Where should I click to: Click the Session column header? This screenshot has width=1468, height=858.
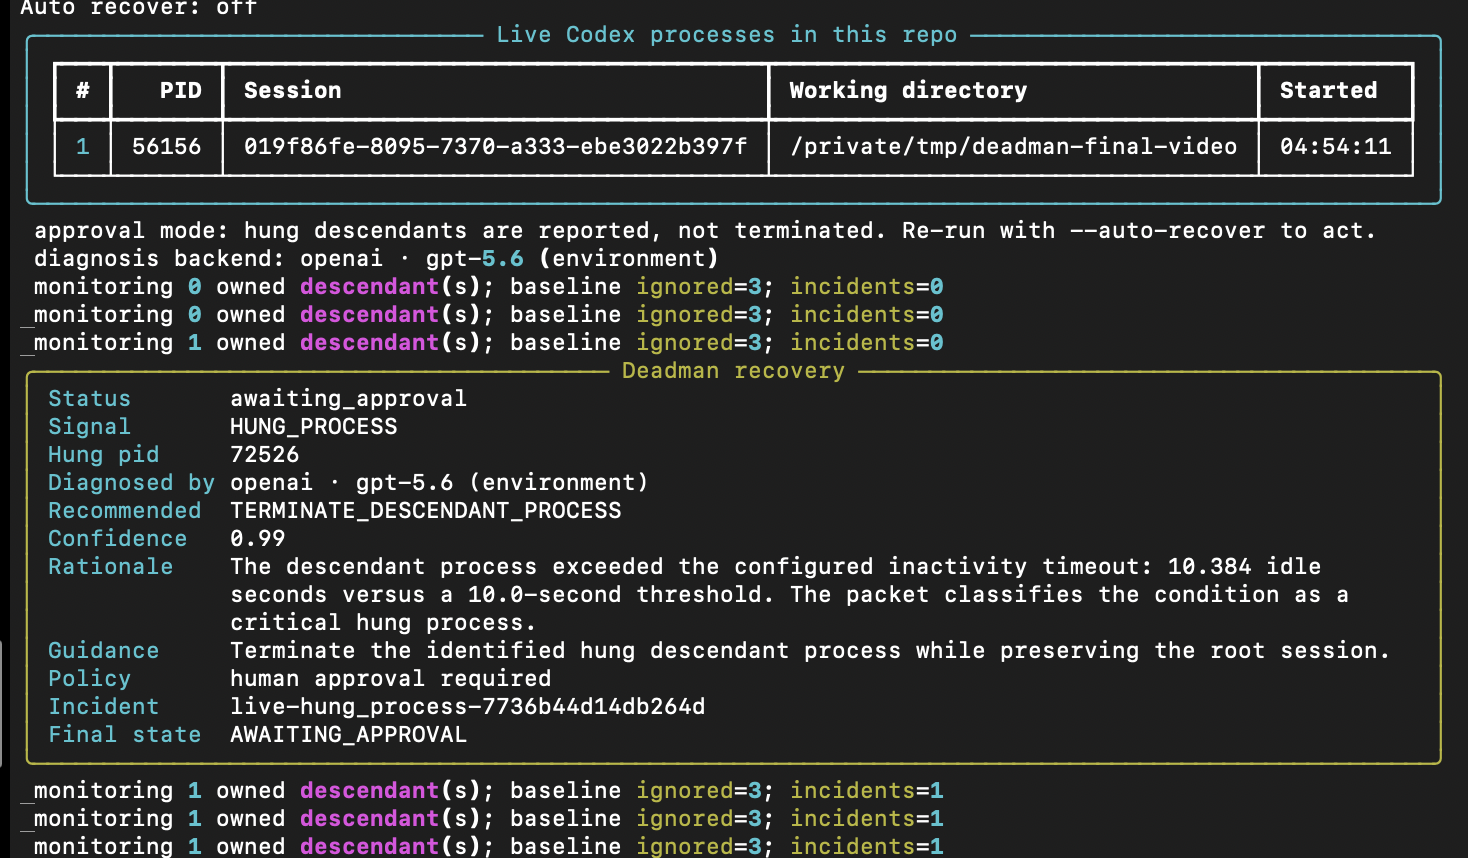[x=292, y=90]
